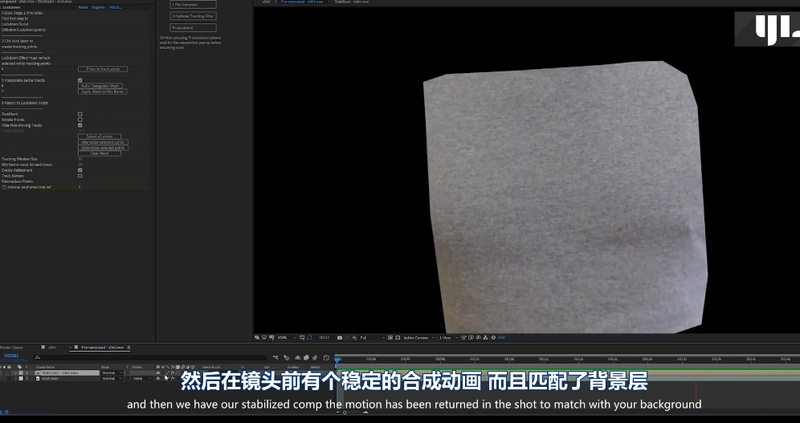Open blending mode dropdown for layer 2
This screenshot has width=800, height=423.
tap(112, 379)
